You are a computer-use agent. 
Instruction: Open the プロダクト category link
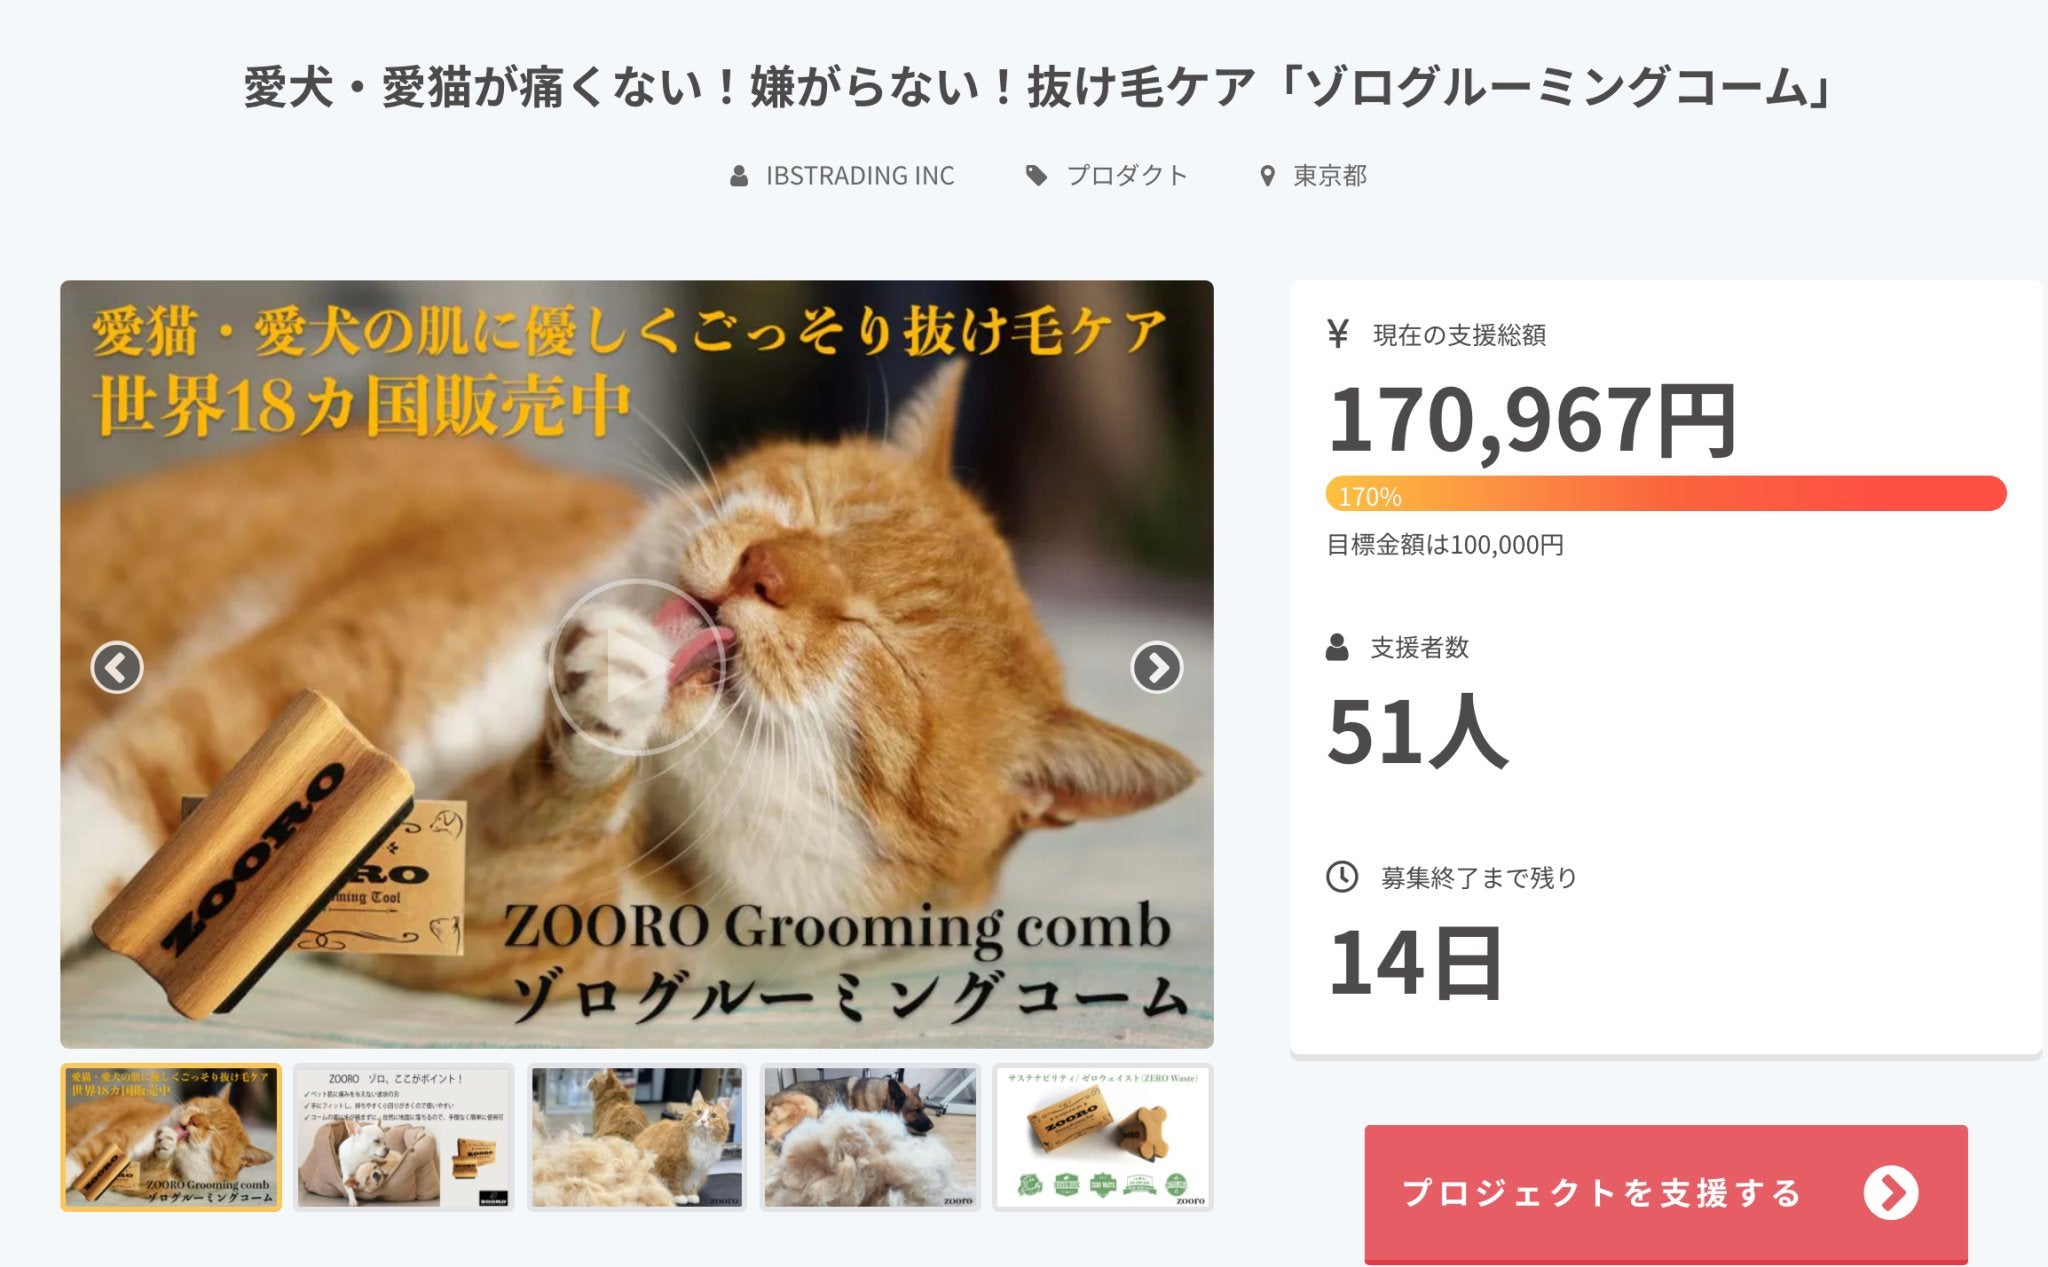[x=1127, y=176]
